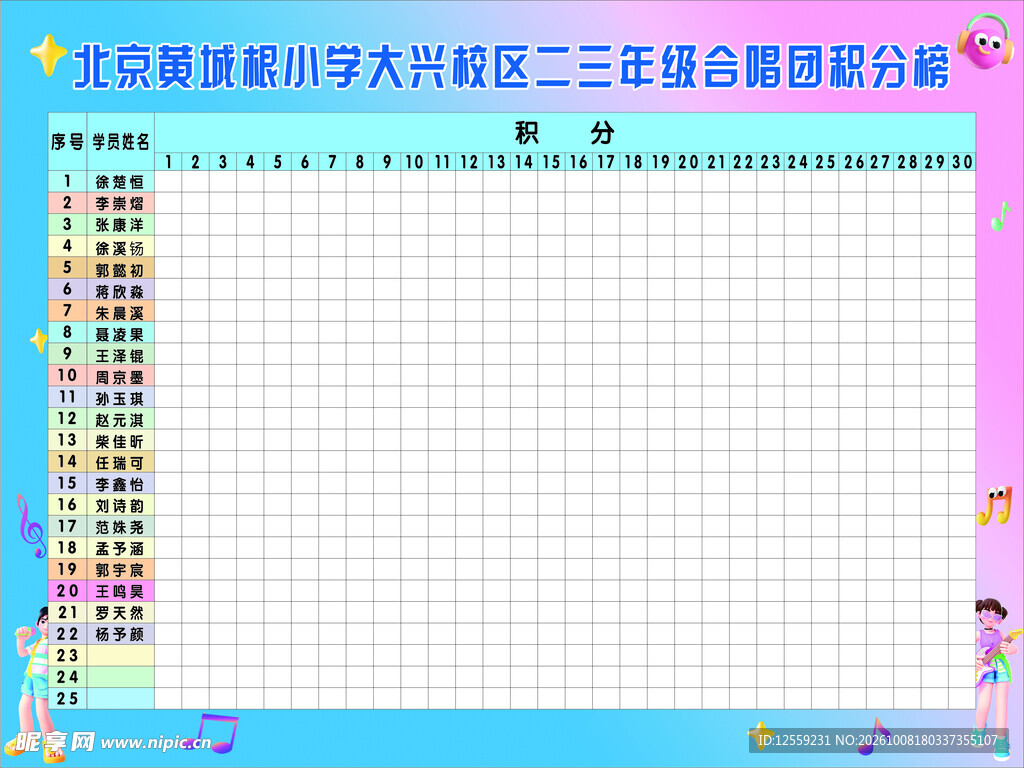The height and width of the screenshot is (768, 1024).
Task: Select the name 柴佳昕
Action: click(120, 441)
